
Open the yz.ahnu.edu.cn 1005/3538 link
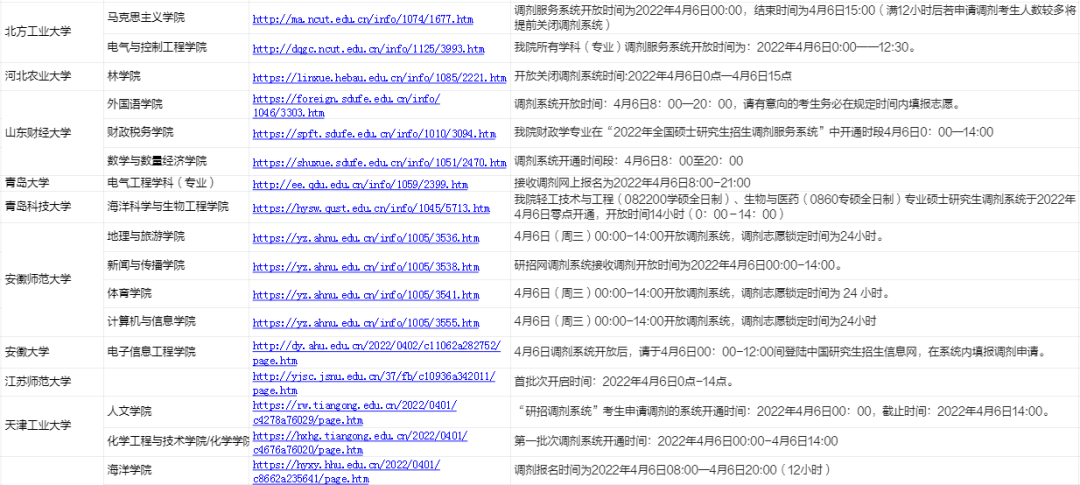click(x=366, y=267)
